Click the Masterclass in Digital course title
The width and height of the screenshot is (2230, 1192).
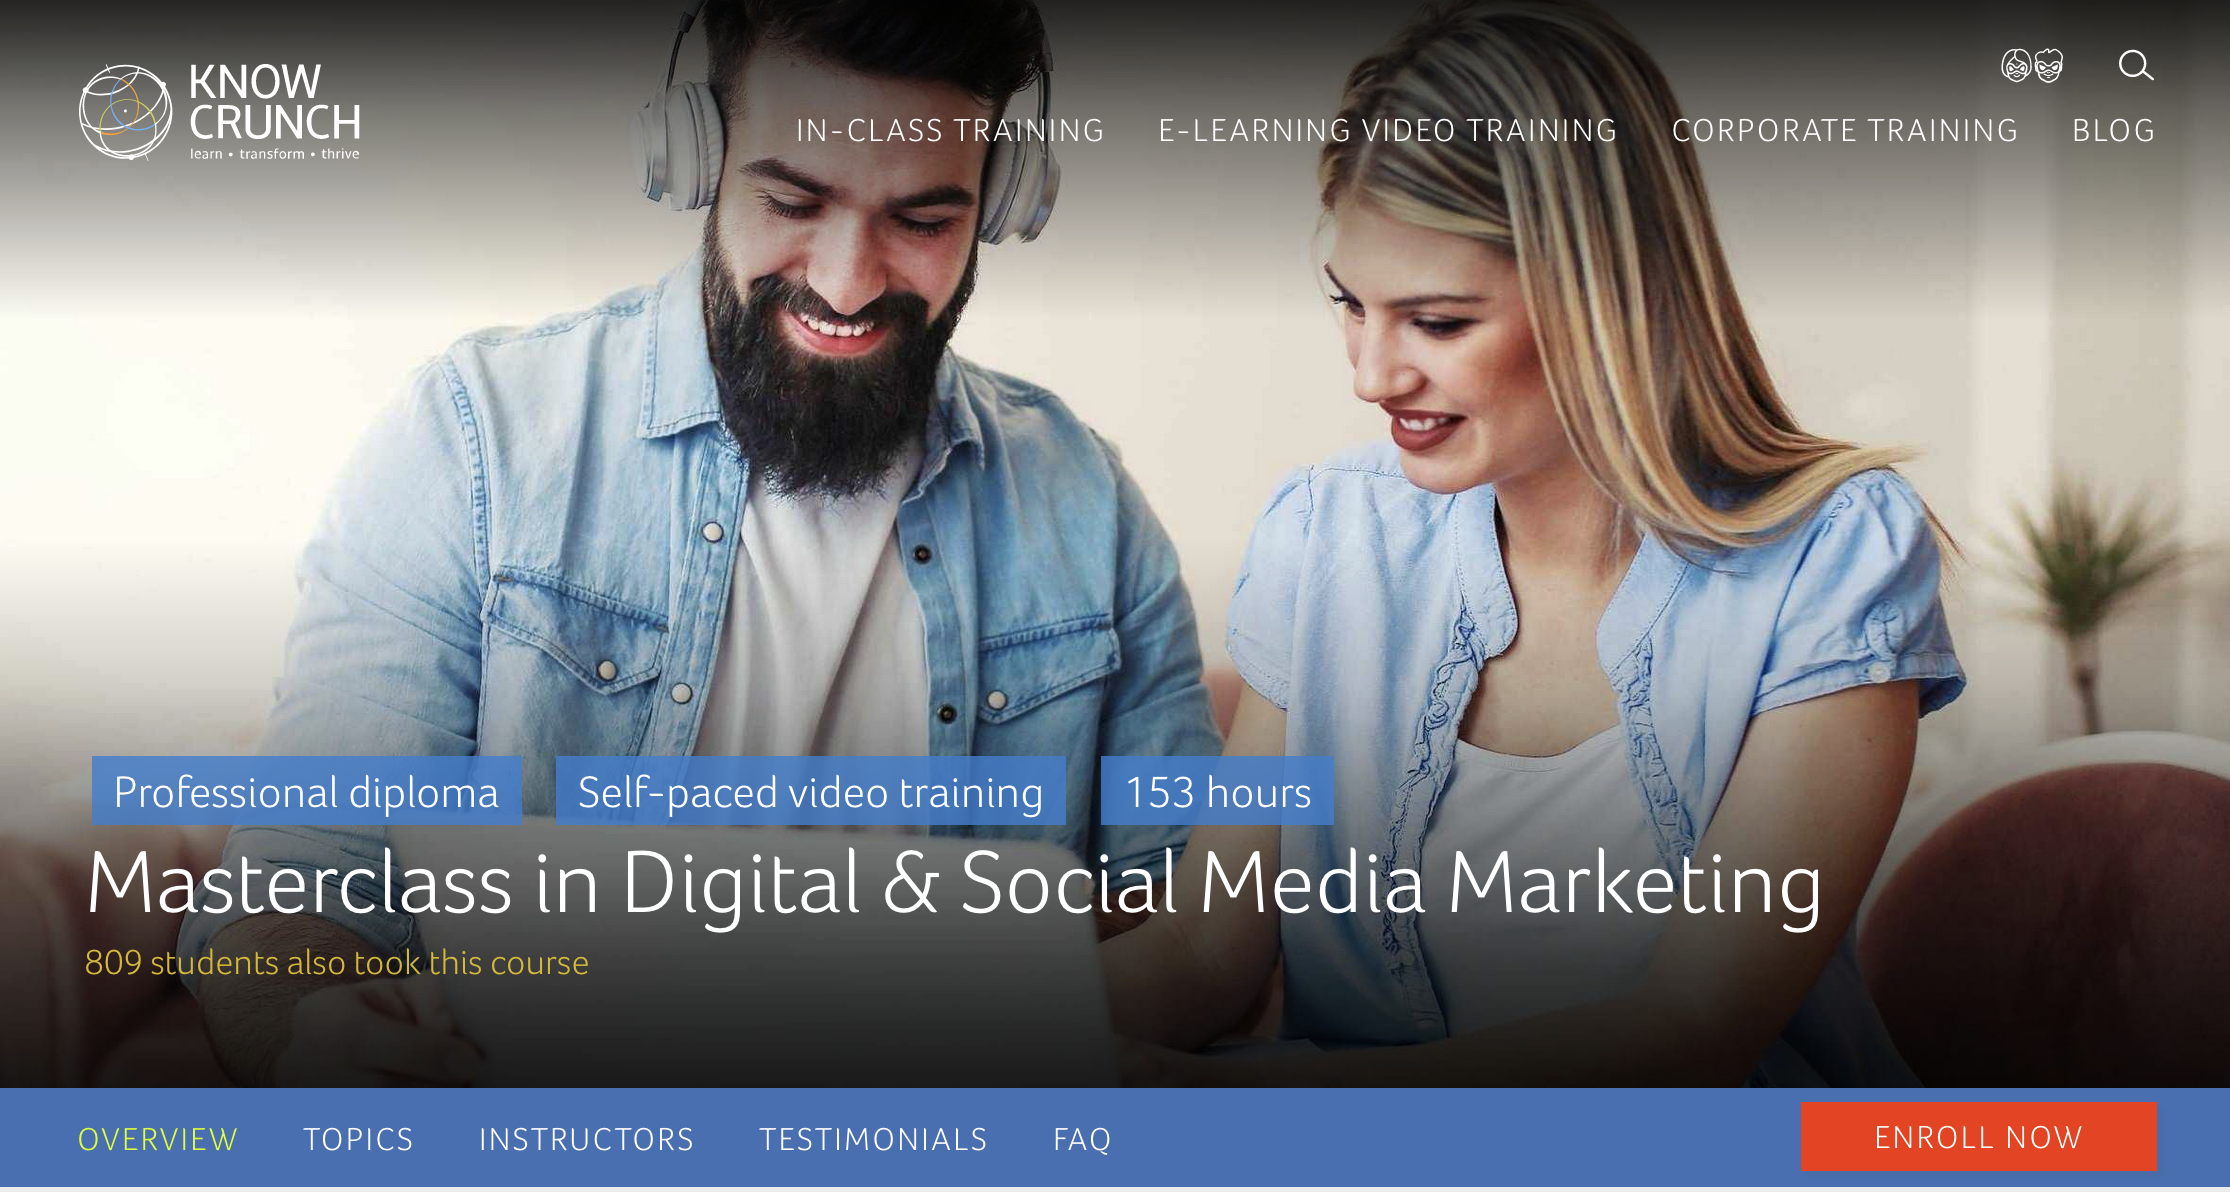954,884
